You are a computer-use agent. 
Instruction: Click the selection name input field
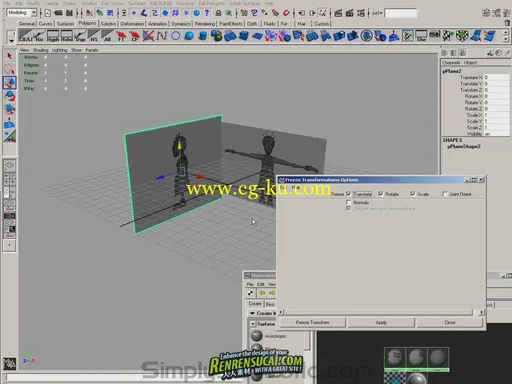(x=401, y=13)
